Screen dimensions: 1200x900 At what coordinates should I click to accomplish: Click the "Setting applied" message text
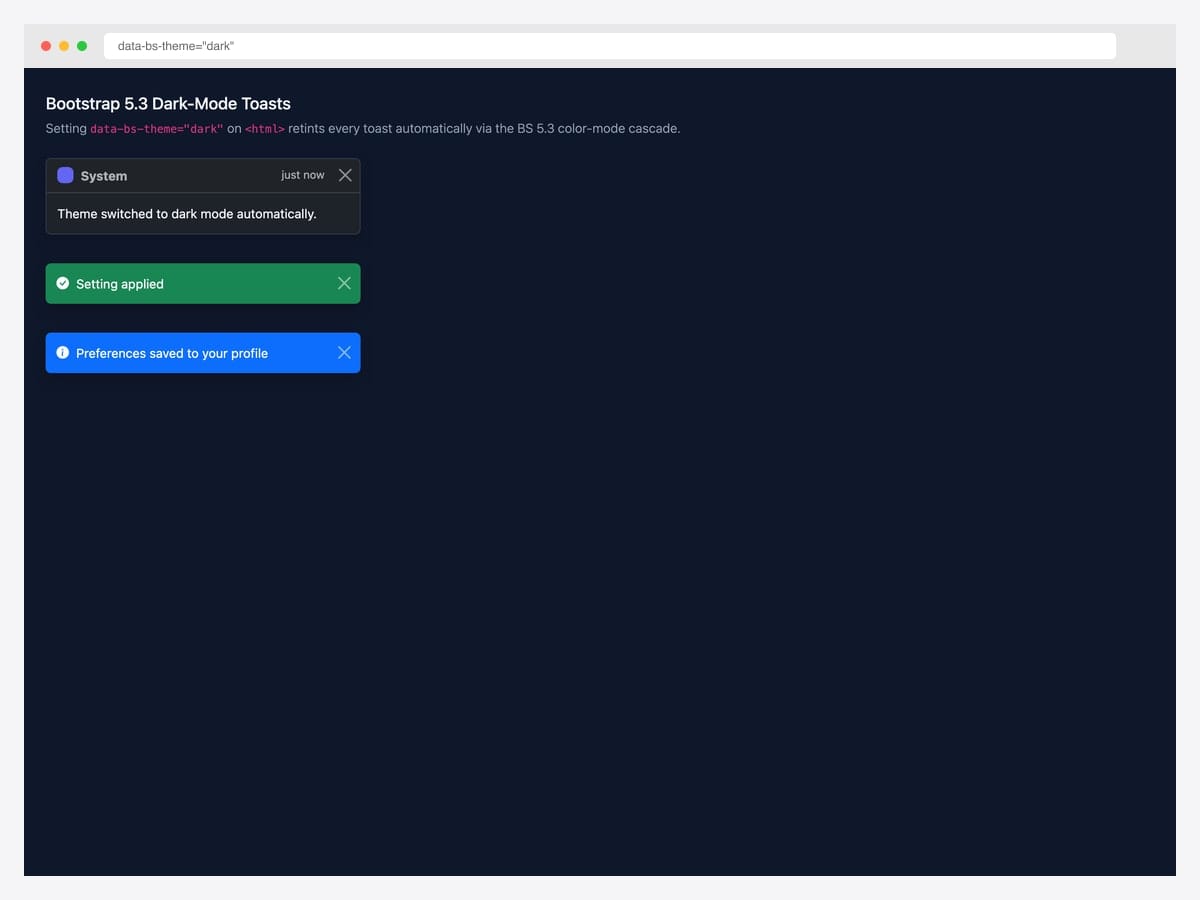(x=120, y=284)
